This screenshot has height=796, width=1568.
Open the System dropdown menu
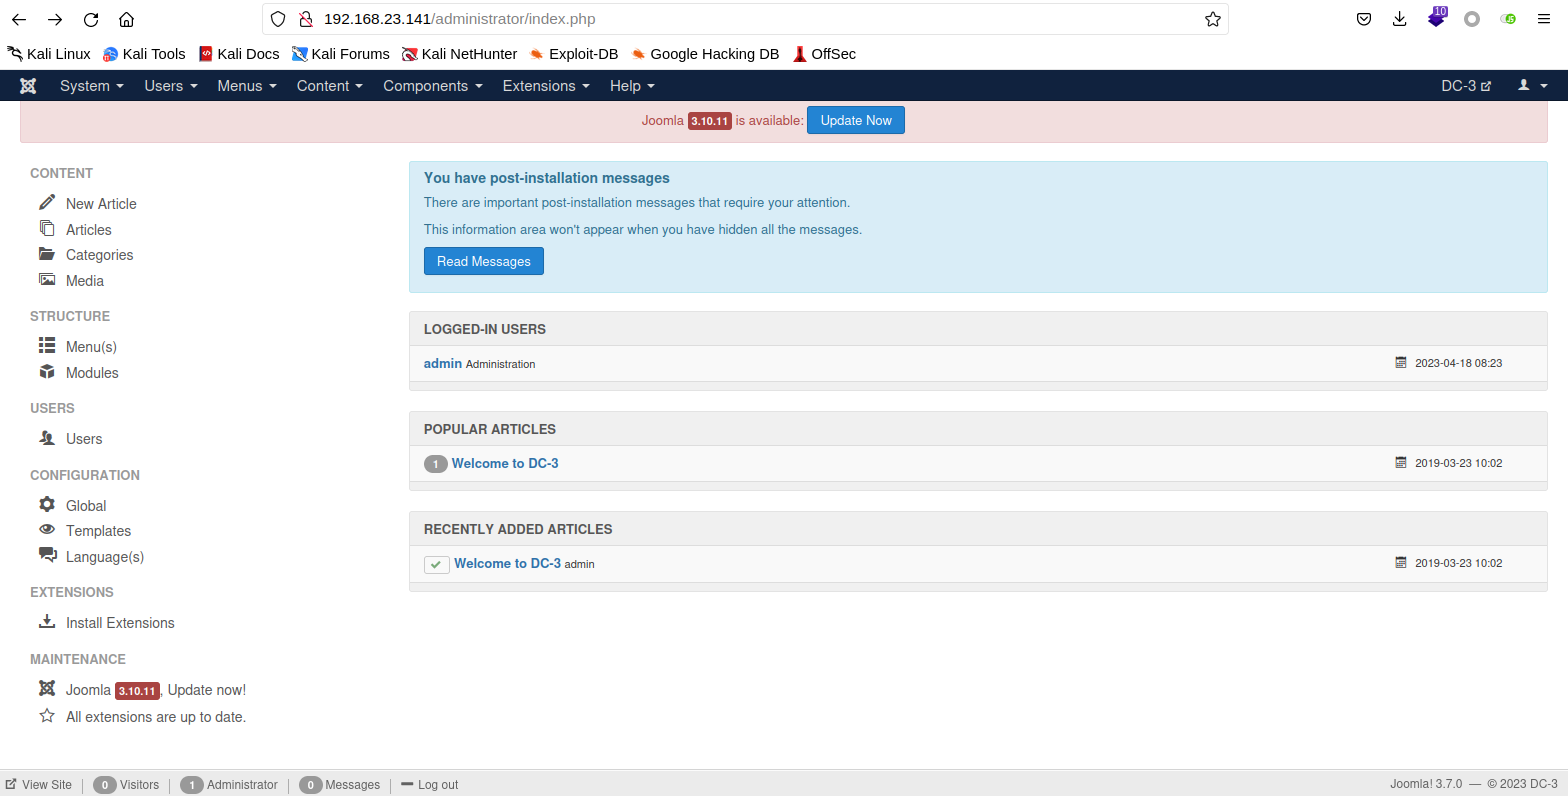(x=92, y=86)
